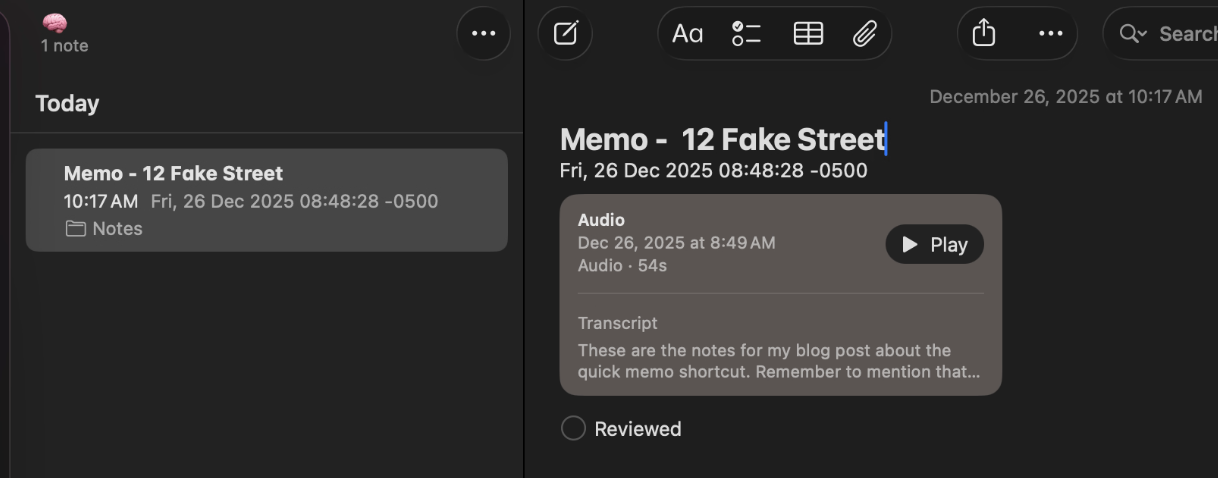Place cursor in the note title heading
1218x478 pixels.
722,139
